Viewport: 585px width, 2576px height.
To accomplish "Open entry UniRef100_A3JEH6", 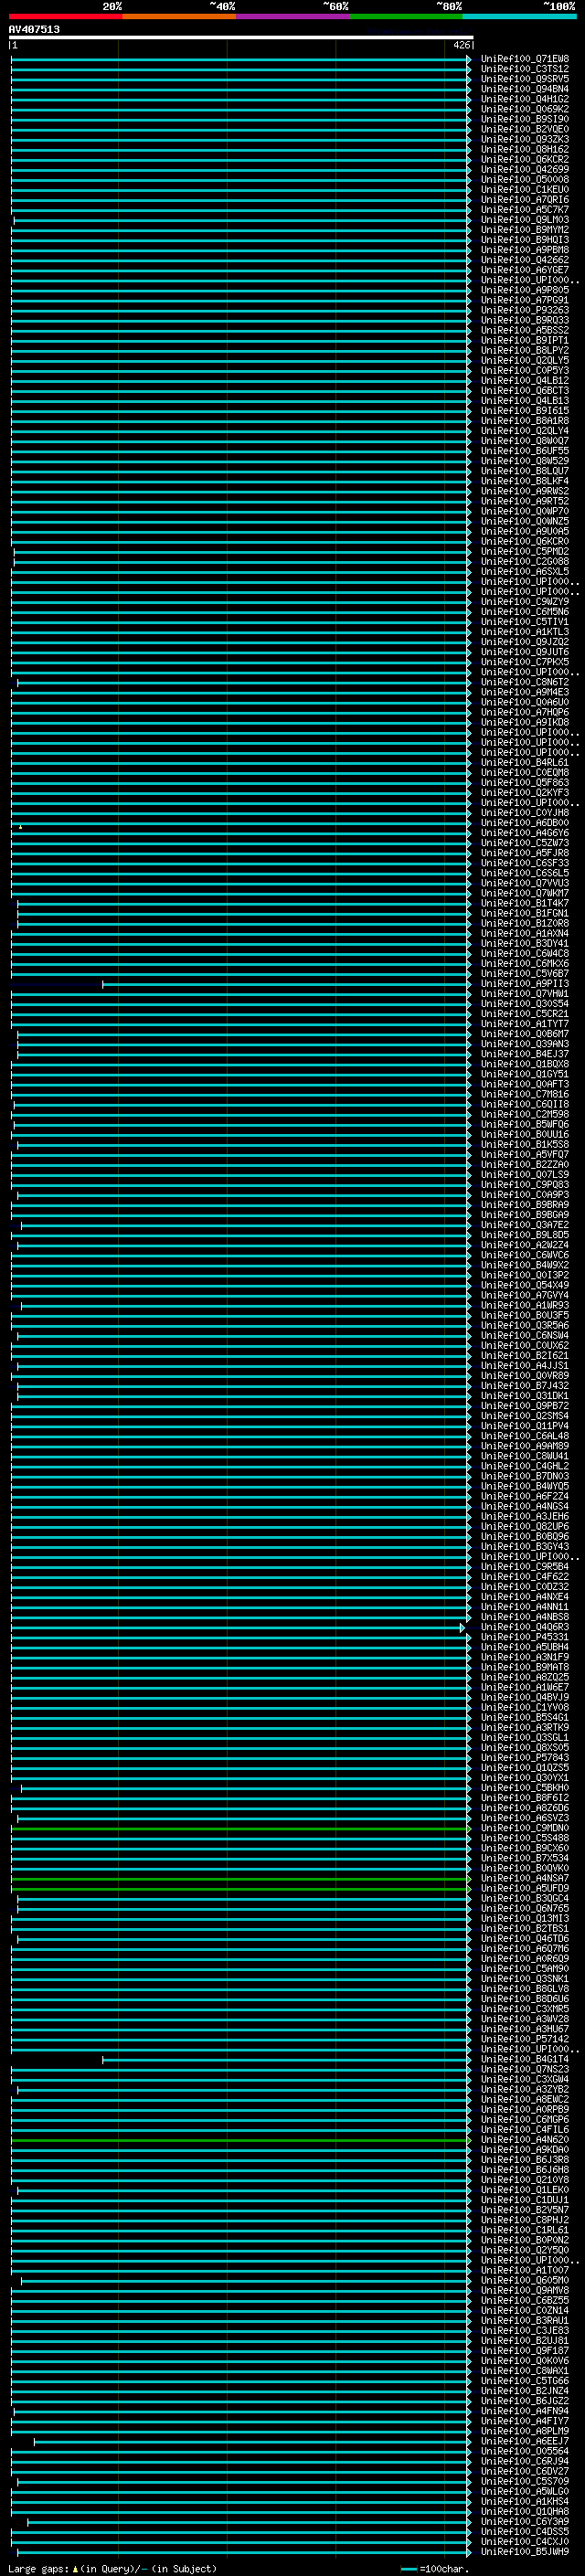I will [524, 1517].
